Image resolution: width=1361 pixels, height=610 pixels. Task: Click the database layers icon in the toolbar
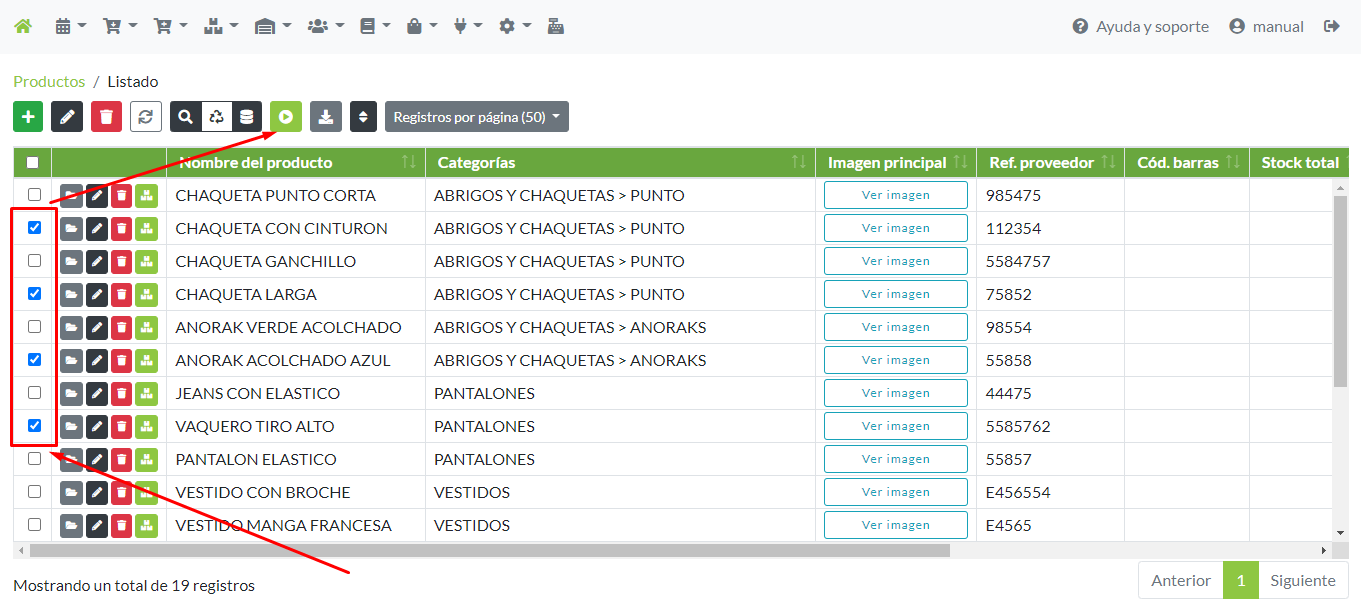[x=246, y=117]
